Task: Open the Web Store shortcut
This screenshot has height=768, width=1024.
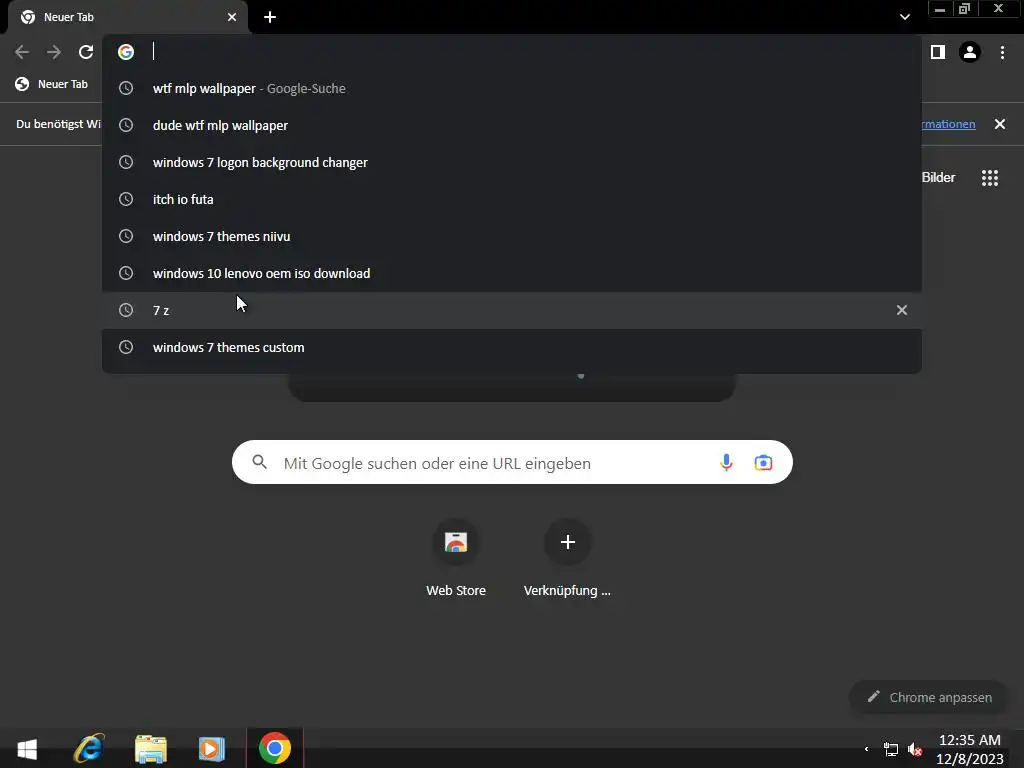Action: point(456,558)
